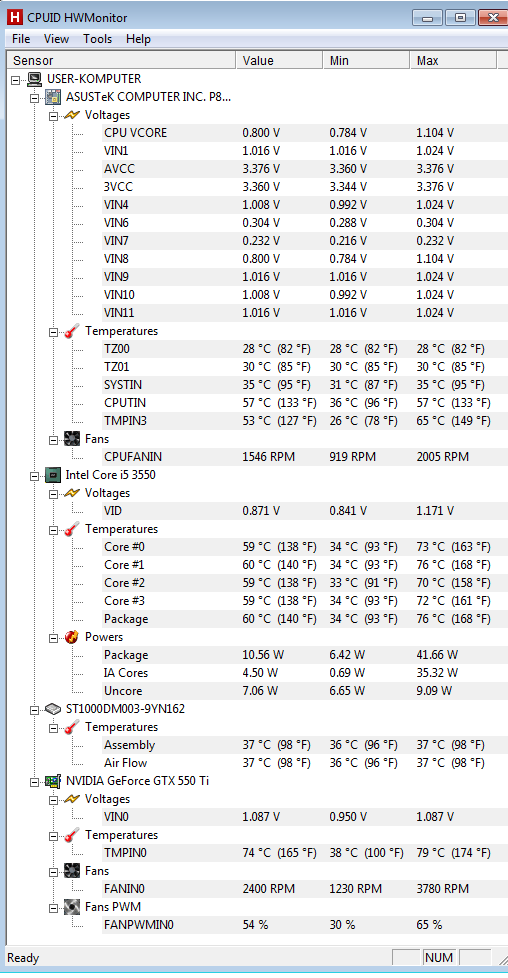The height and width of the screenshot is (978, 508).
Task: Click the ST1000DM003 hard drive icon
Action: click(54, 709)
